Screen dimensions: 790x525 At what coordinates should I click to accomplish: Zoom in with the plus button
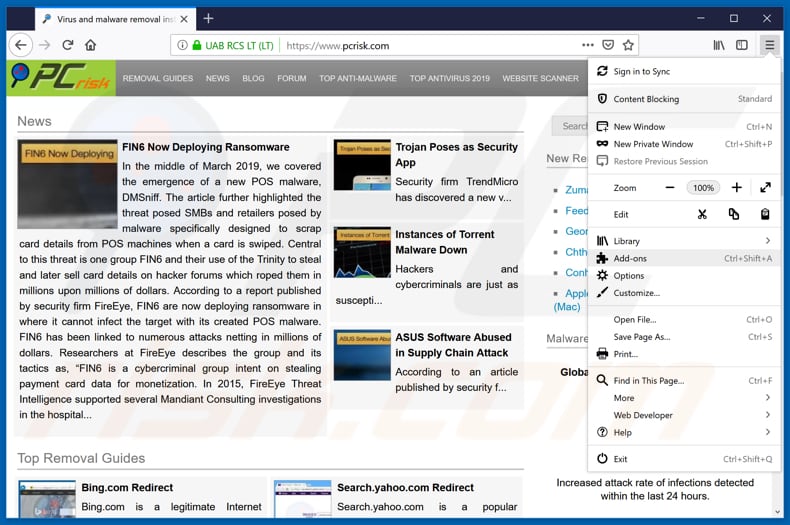click(x=737, y=187)
